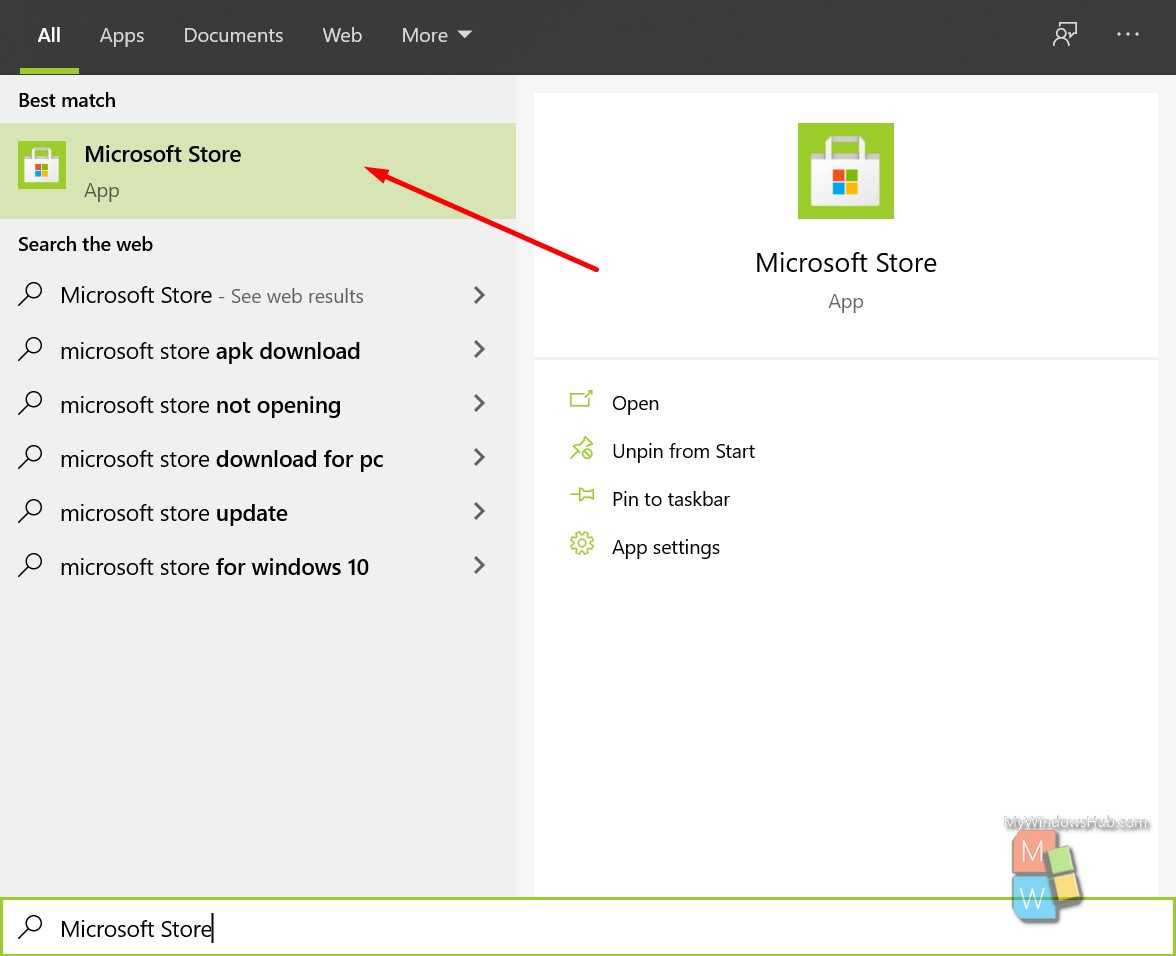Viewport: 1176px width, 956px height.
Task: Select the Web tab
Action: pyautogui.click(x=342, y=35)
